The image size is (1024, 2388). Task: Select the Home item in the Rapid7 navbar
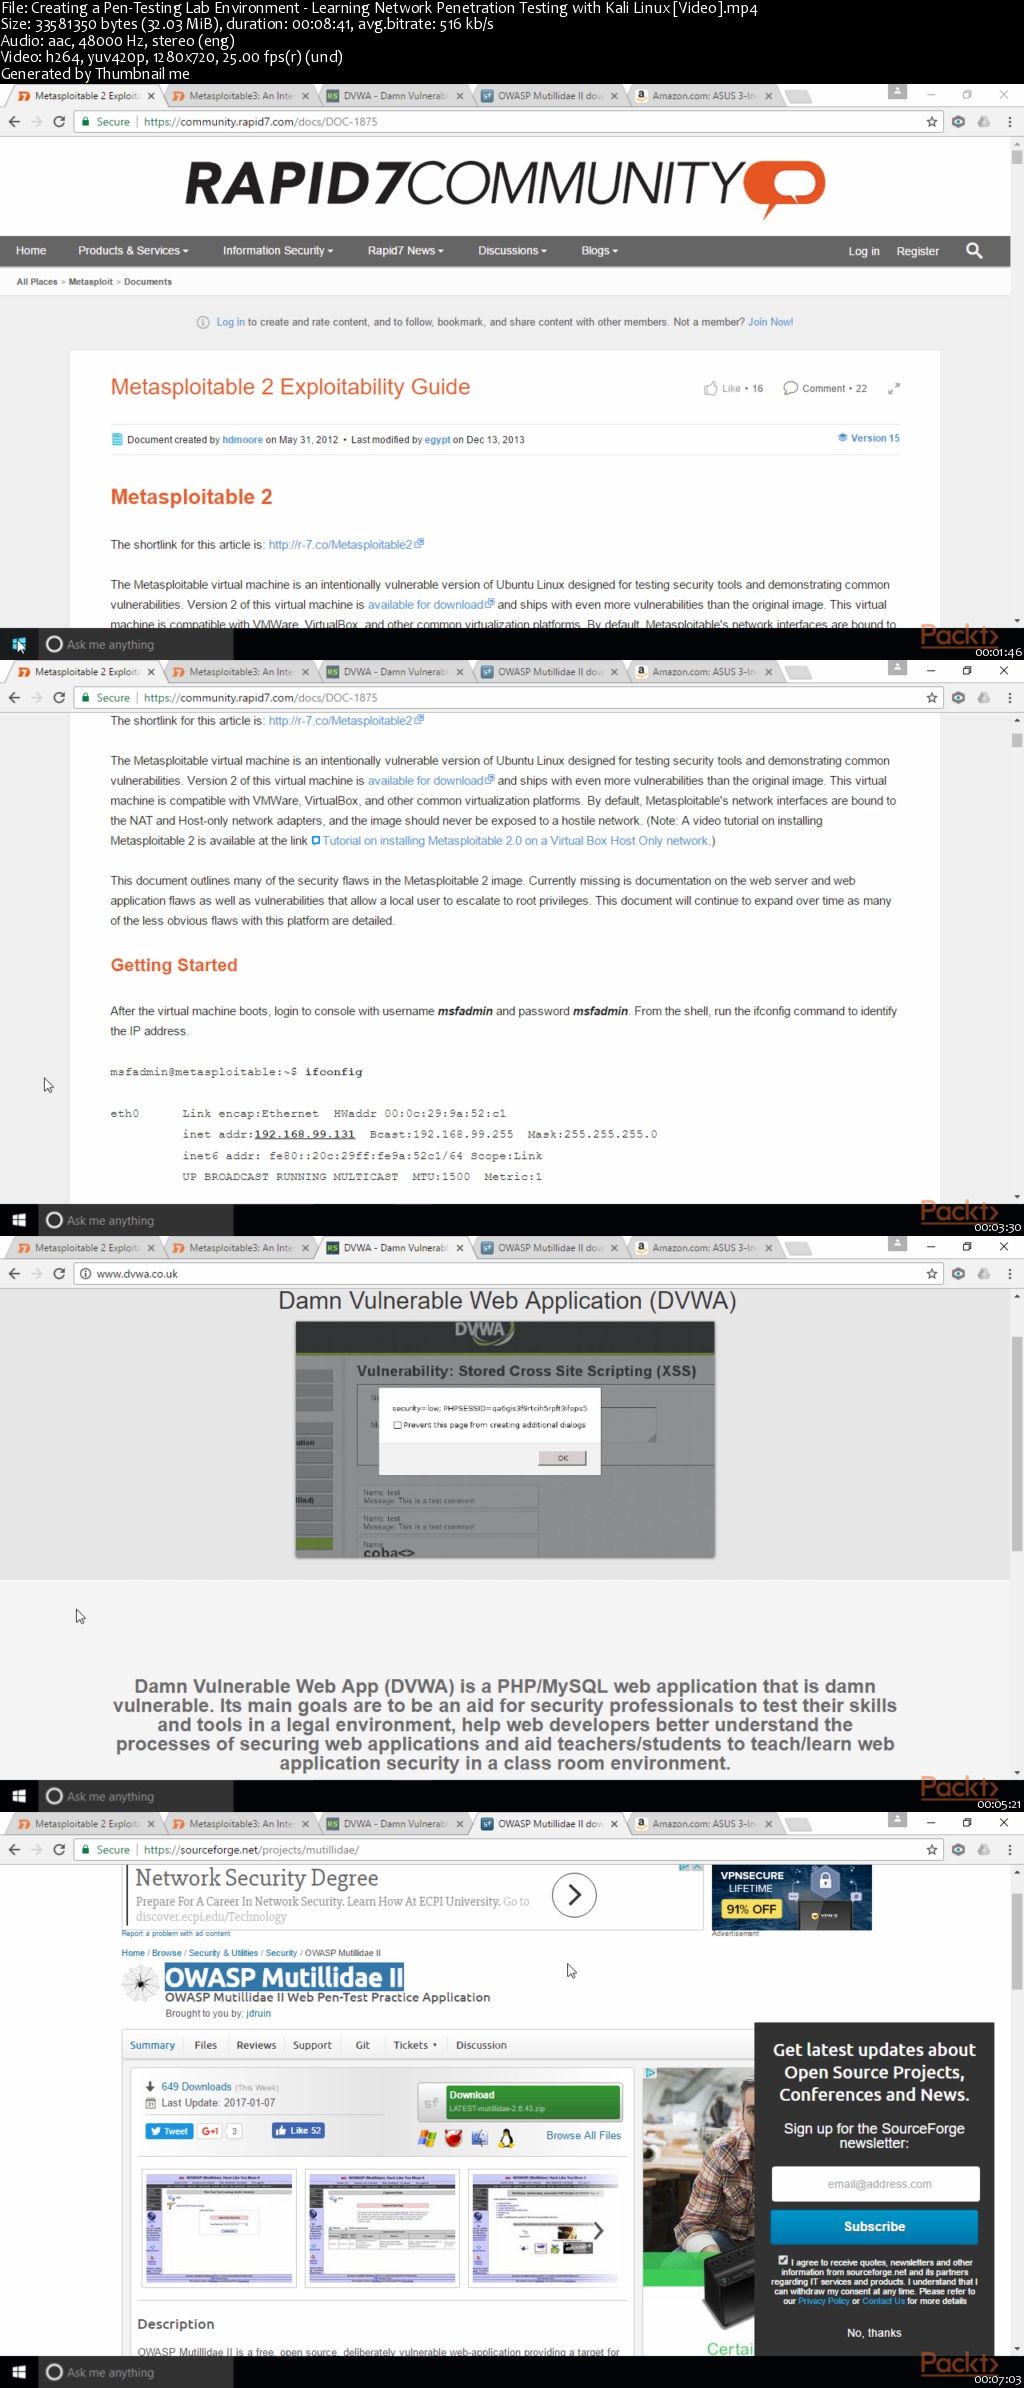click(x=31, y=250)
